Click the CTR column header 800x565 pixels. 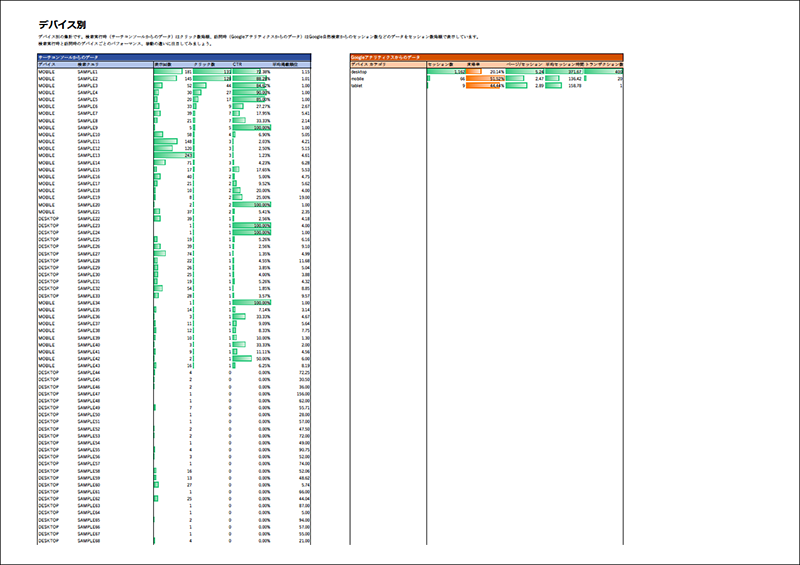[237, 65]
